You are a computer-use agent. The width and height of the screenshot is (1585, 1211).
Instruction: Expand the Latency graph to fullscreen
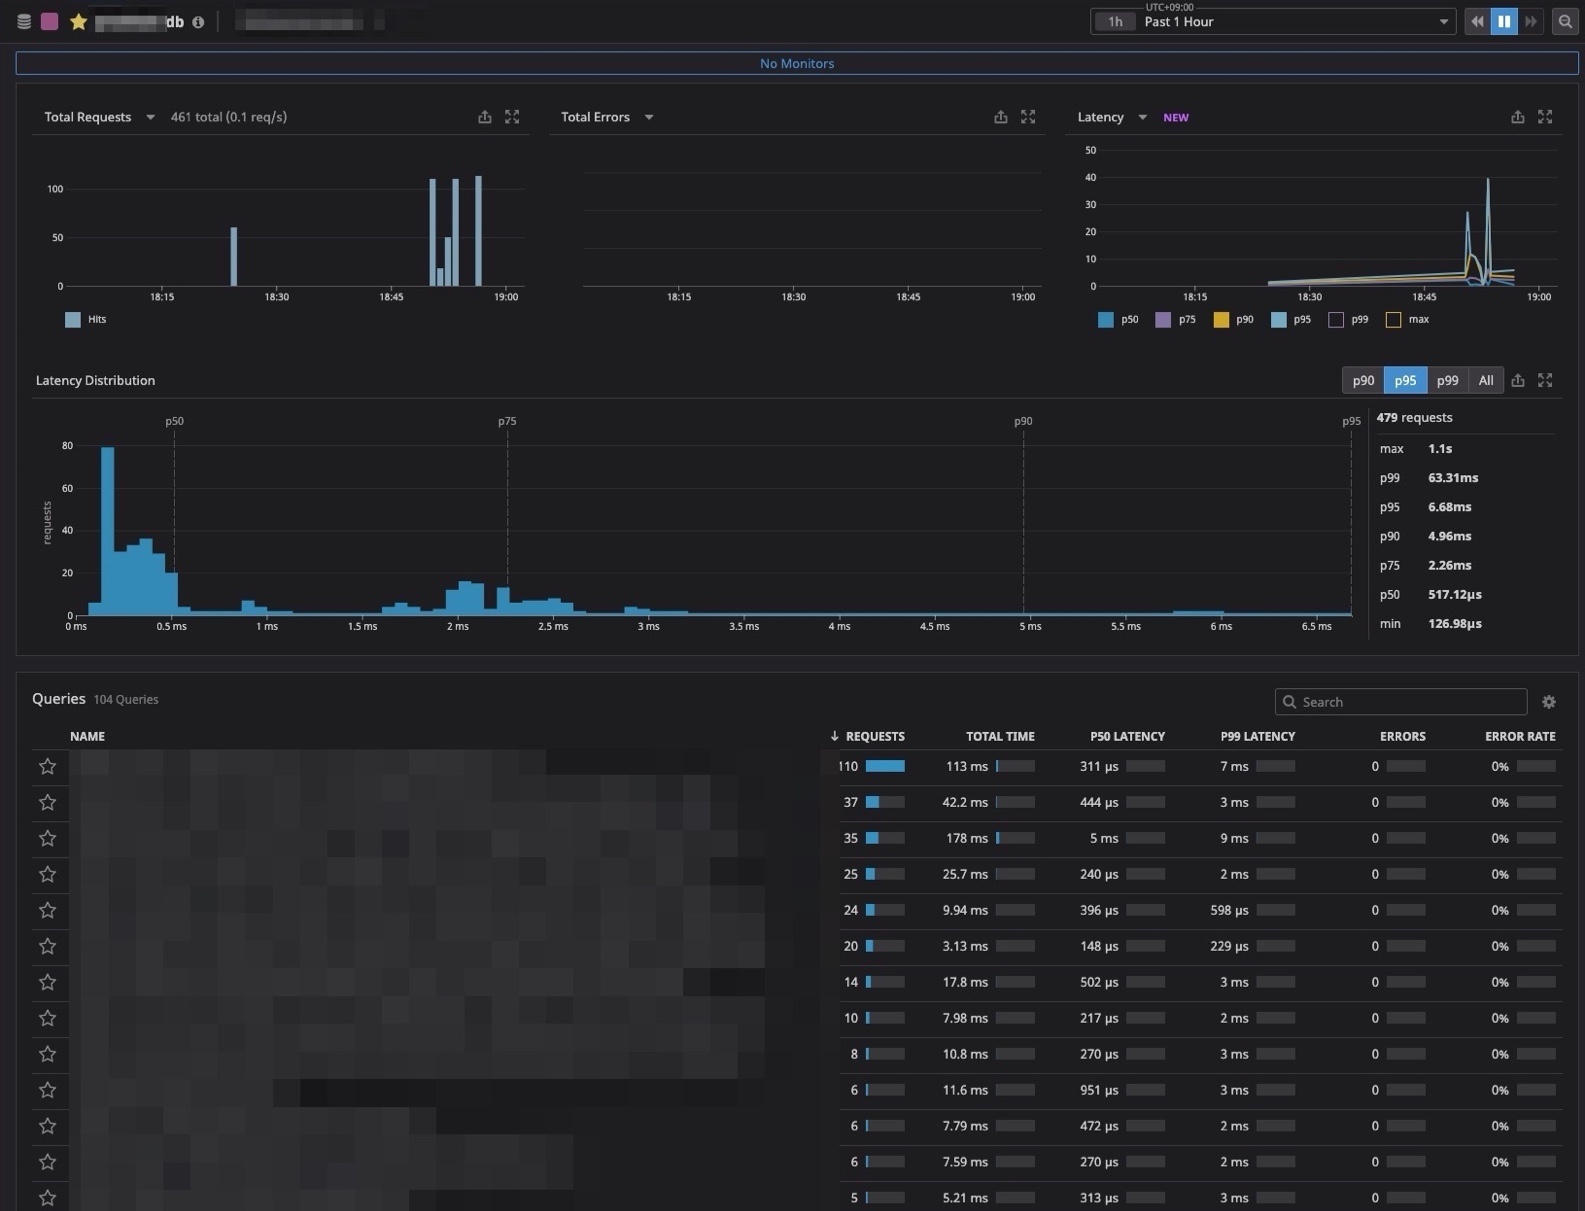pyautogui.click(x=1545, y=117)
